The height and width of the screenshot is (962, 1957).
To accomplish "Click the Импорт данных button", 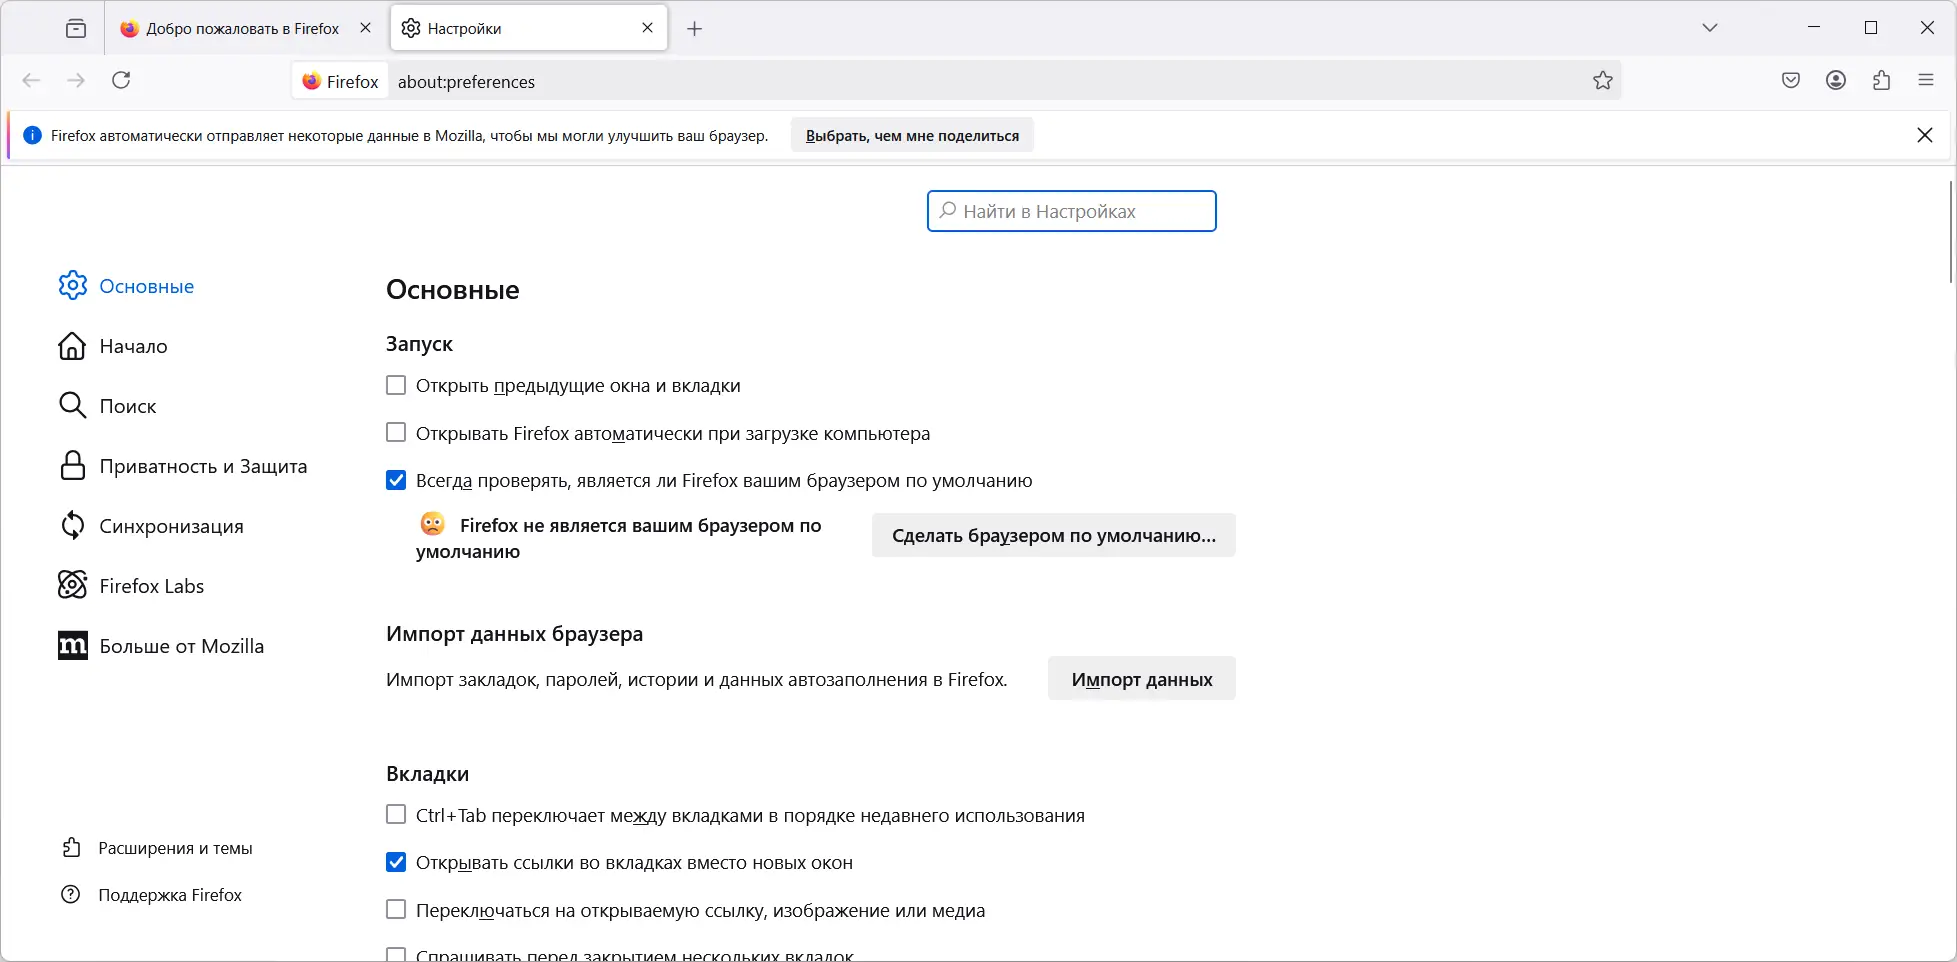I will [1141, 680].
